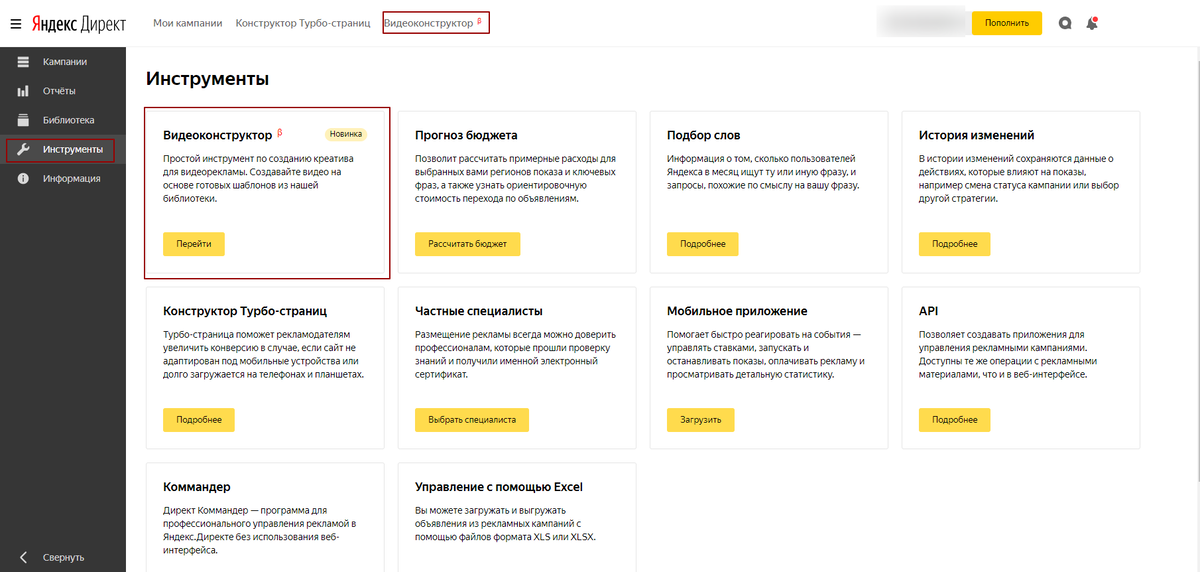Image resolution: width=1200 pixels, height=572 pixels.
Task: Click the История изменений card title
Action: [x=977, y=135]
